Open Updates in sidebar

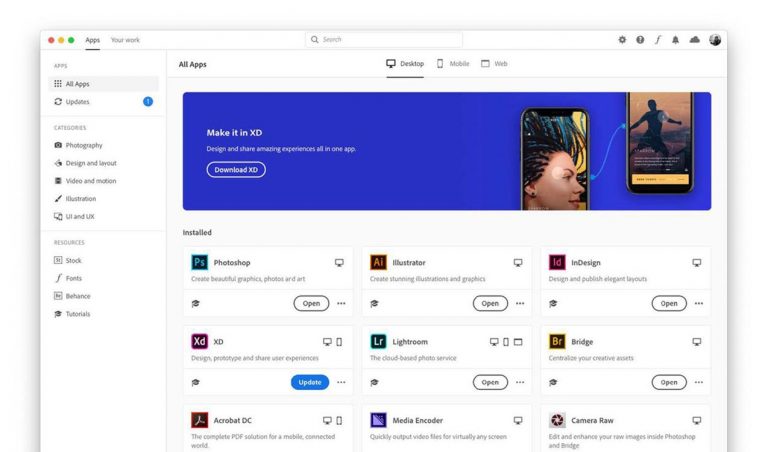point(103,102)
